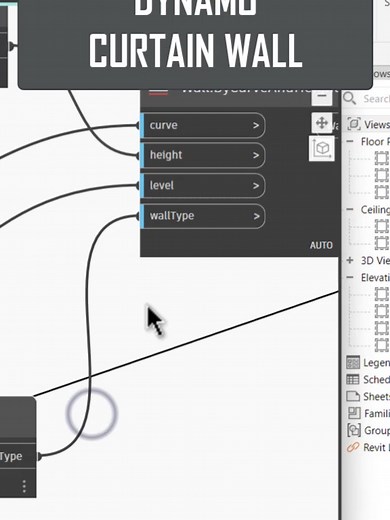Click the Floor Plans tree label
The image size is (390, 520).
[x=375, y=142]
